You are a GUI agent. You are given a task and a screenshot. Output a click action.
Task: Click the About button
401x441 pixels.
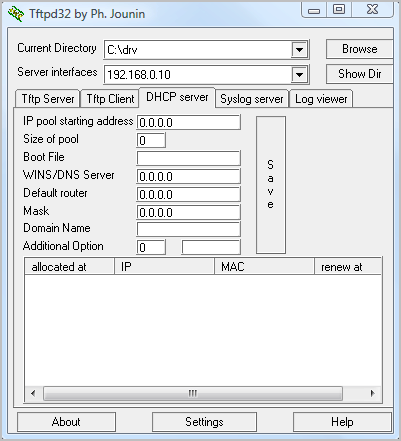pos(66,422)
